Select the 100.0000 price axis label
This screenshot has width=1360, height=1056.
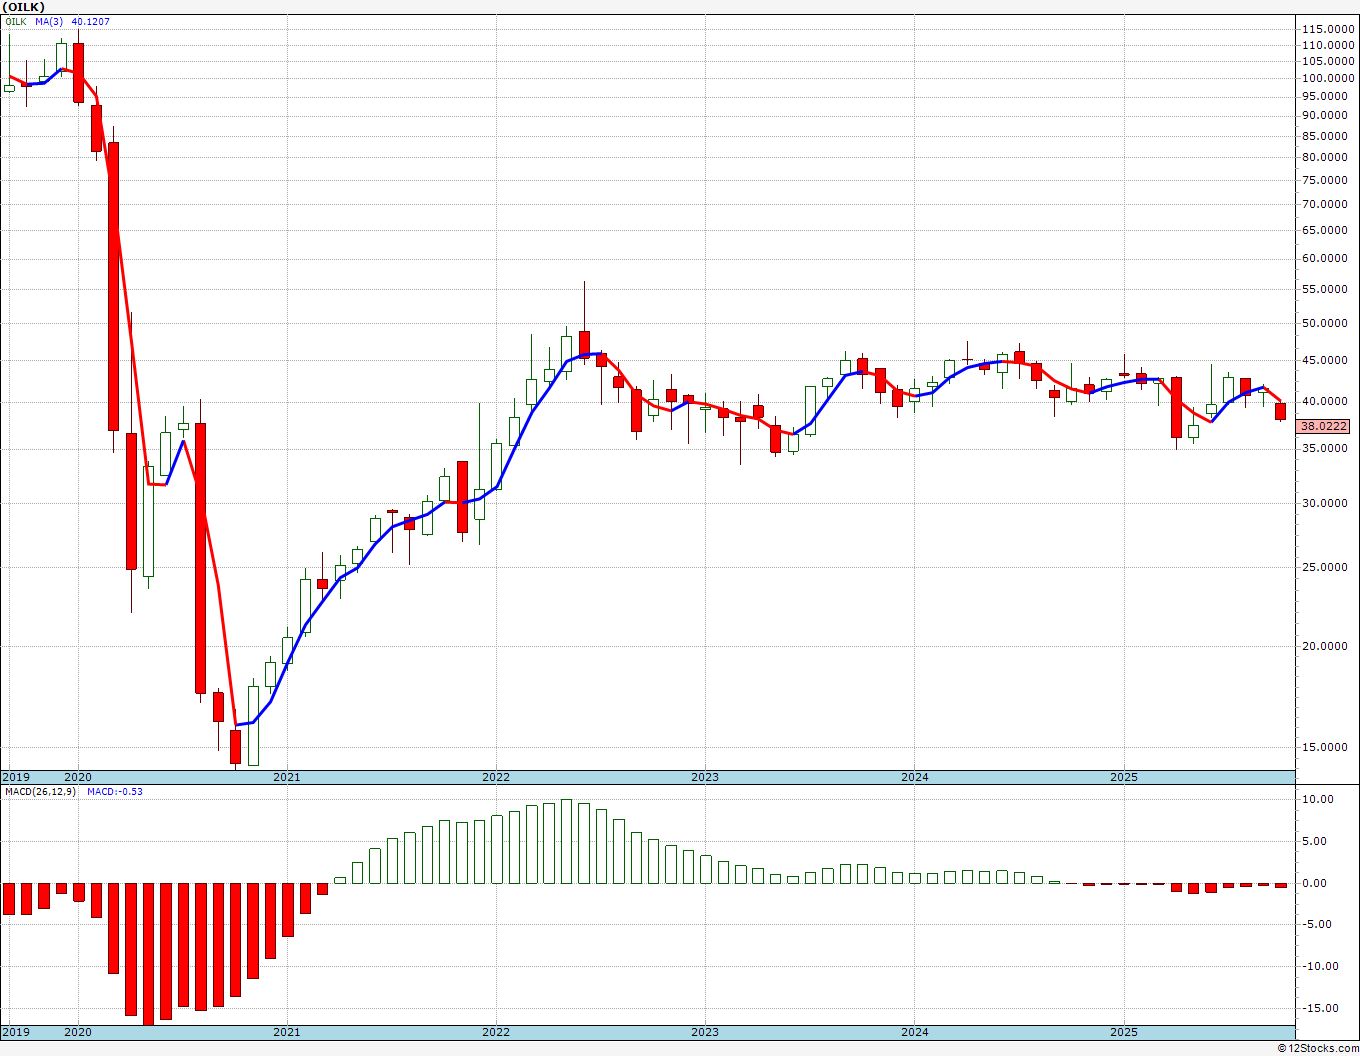click(1328, 78)
